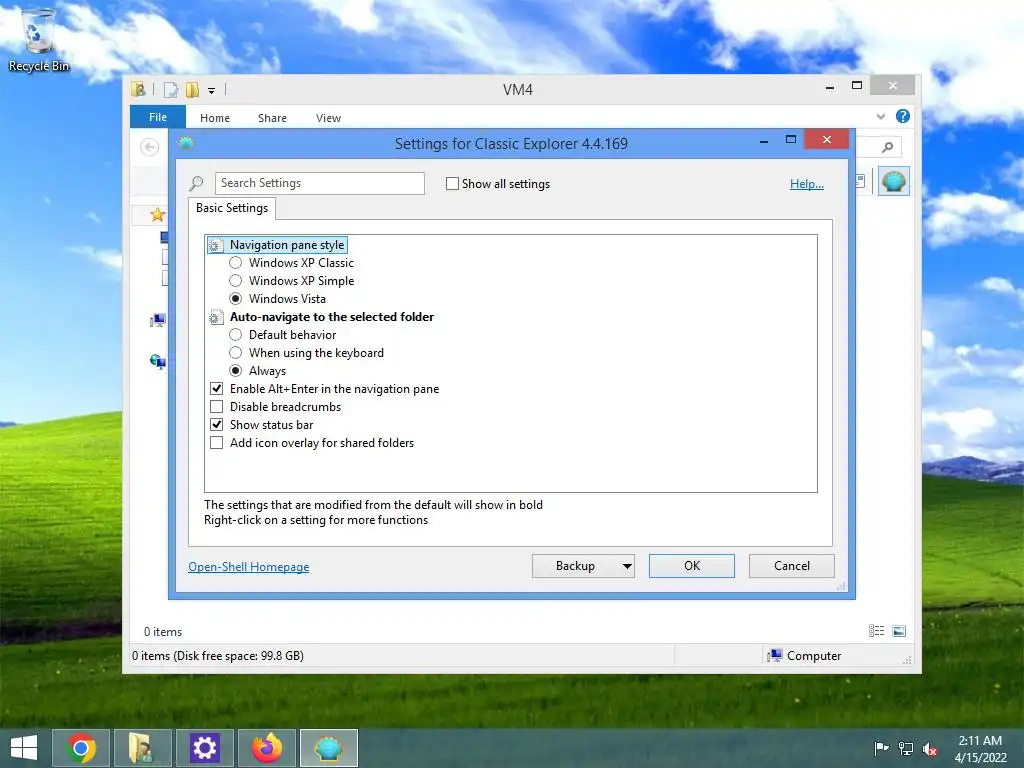Check Disable breadcrumbs
The width and height of the screenshot is (1024, 768).
tap(217, 407)
